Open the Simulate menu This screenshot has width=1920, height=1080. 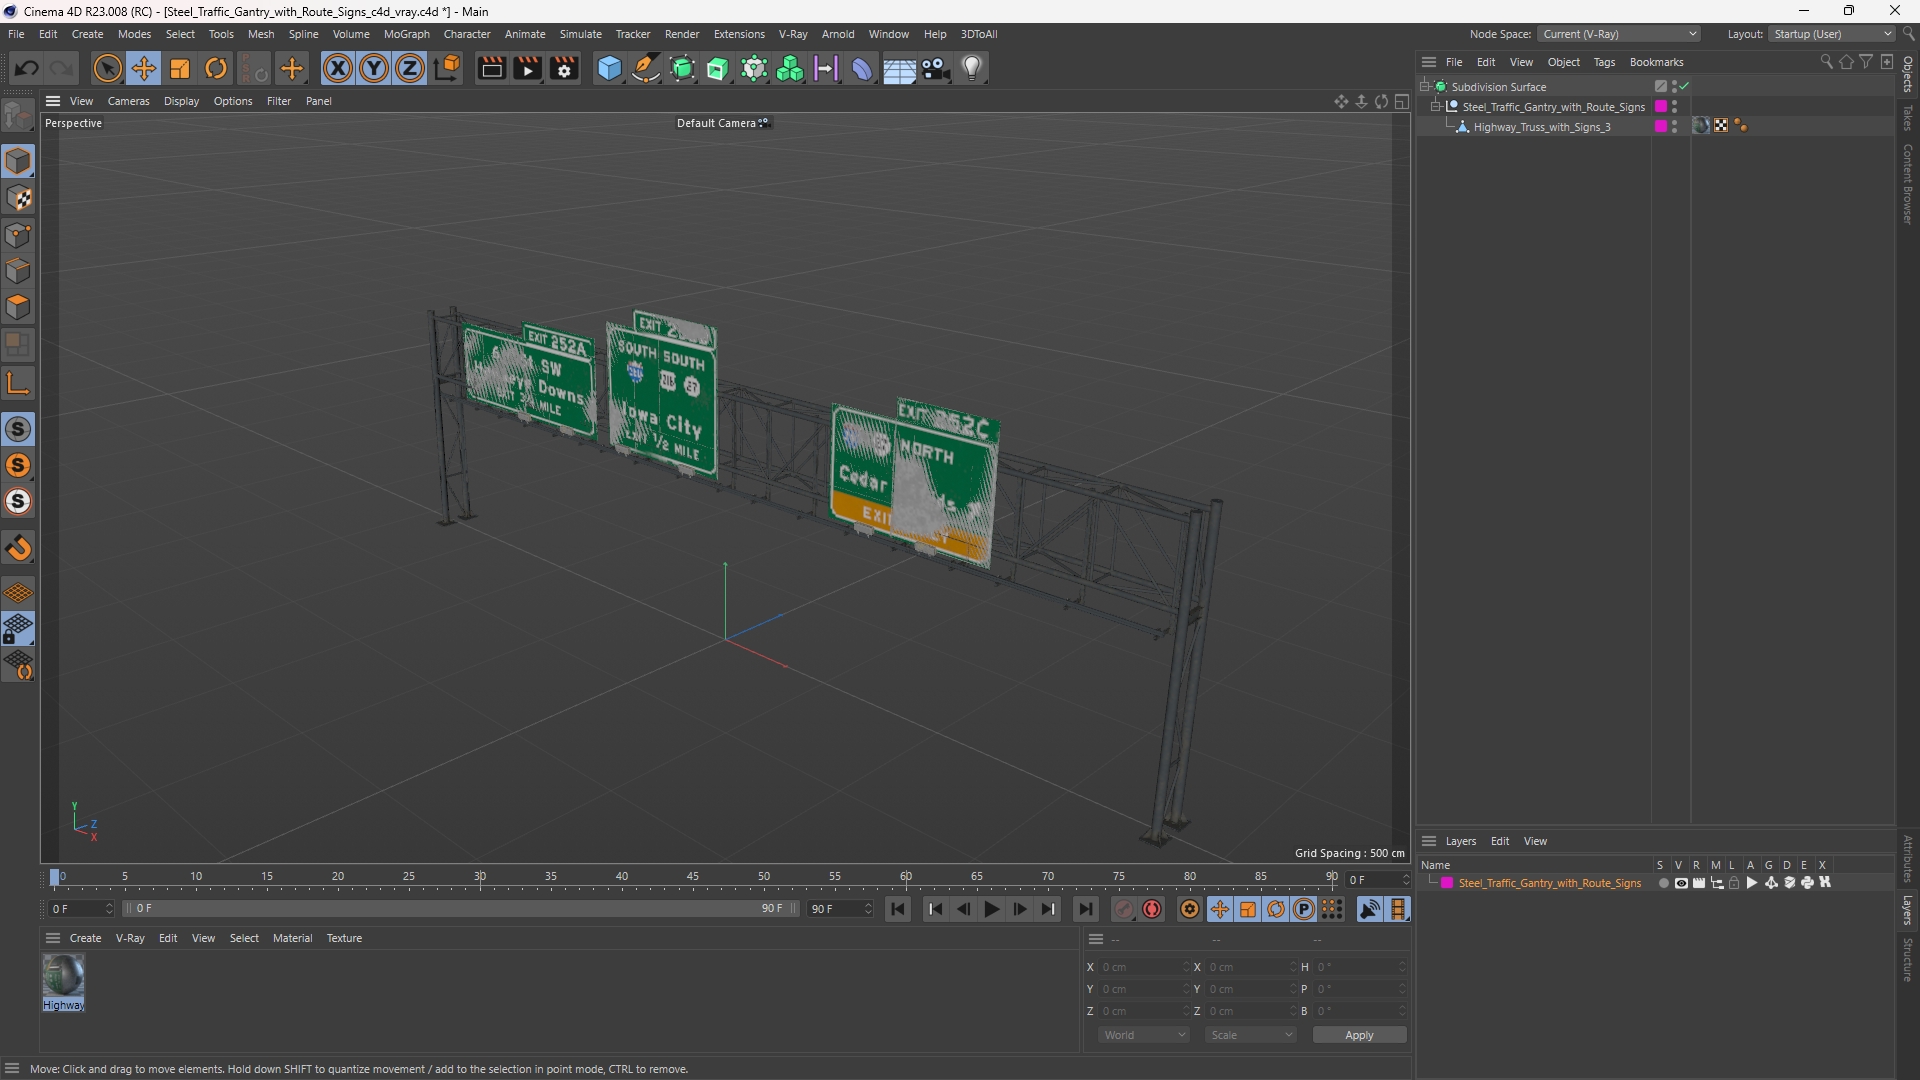(x=580, y=34)
